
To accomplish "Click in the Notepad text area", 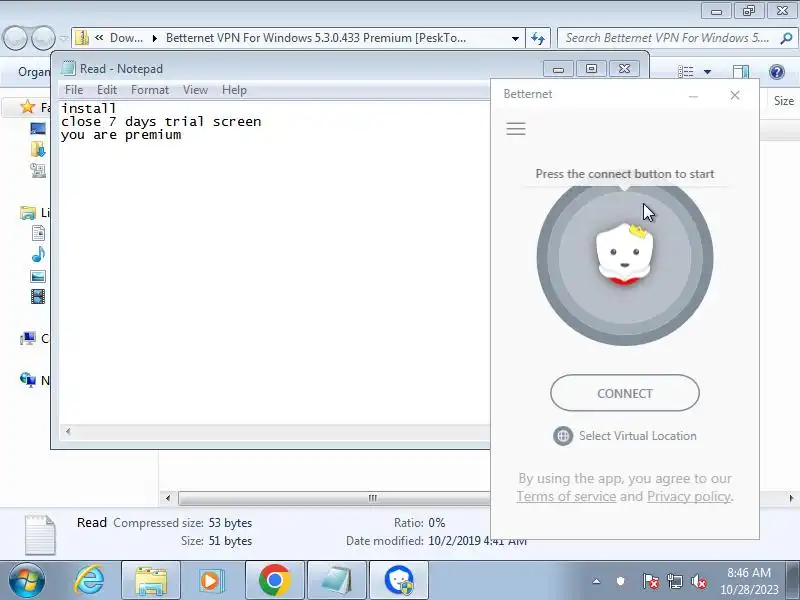I will [274, 263].
